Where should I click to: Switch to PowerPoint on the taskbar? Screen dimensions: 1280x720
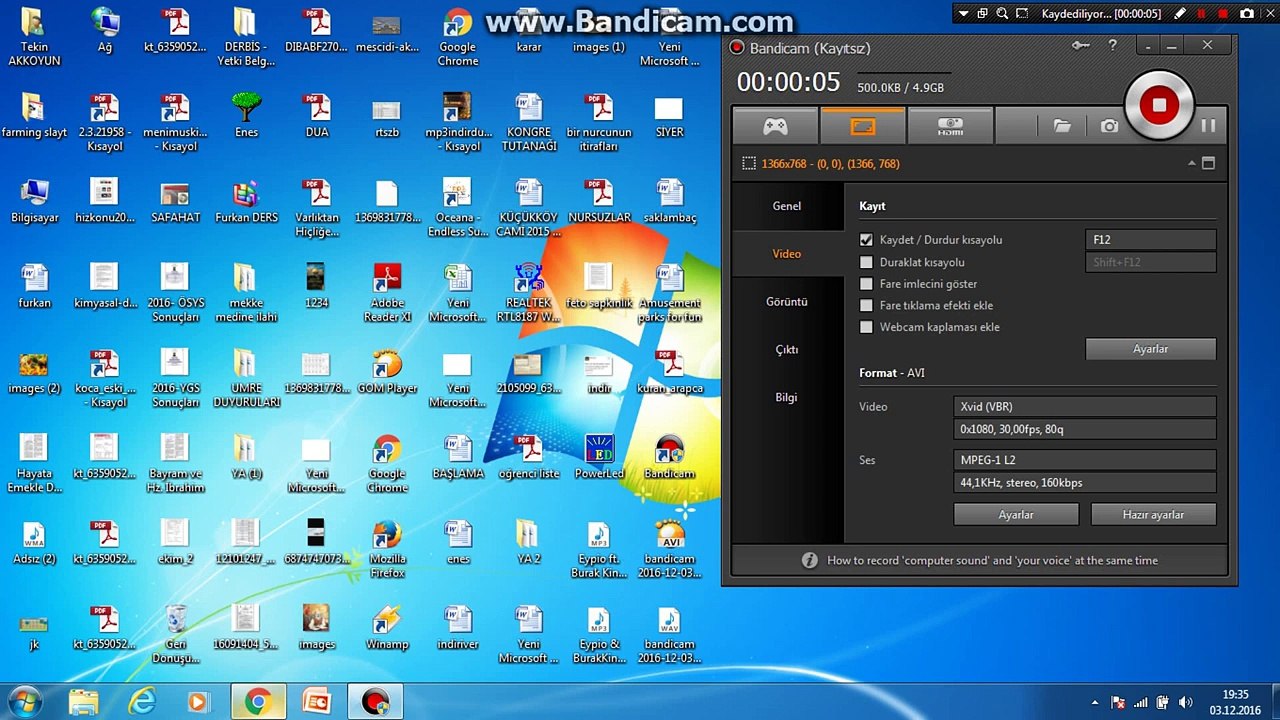pos(316,702)
